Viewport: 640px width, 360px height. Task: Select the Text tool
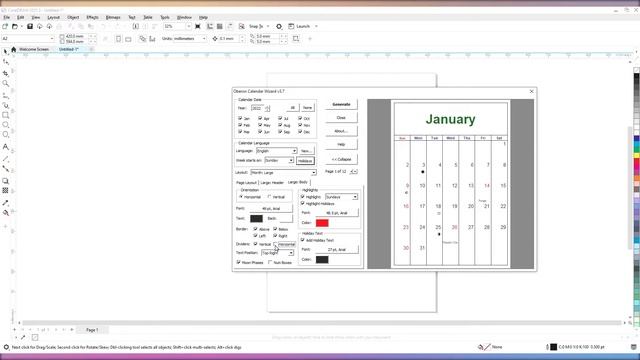click(x=5, y=147)
